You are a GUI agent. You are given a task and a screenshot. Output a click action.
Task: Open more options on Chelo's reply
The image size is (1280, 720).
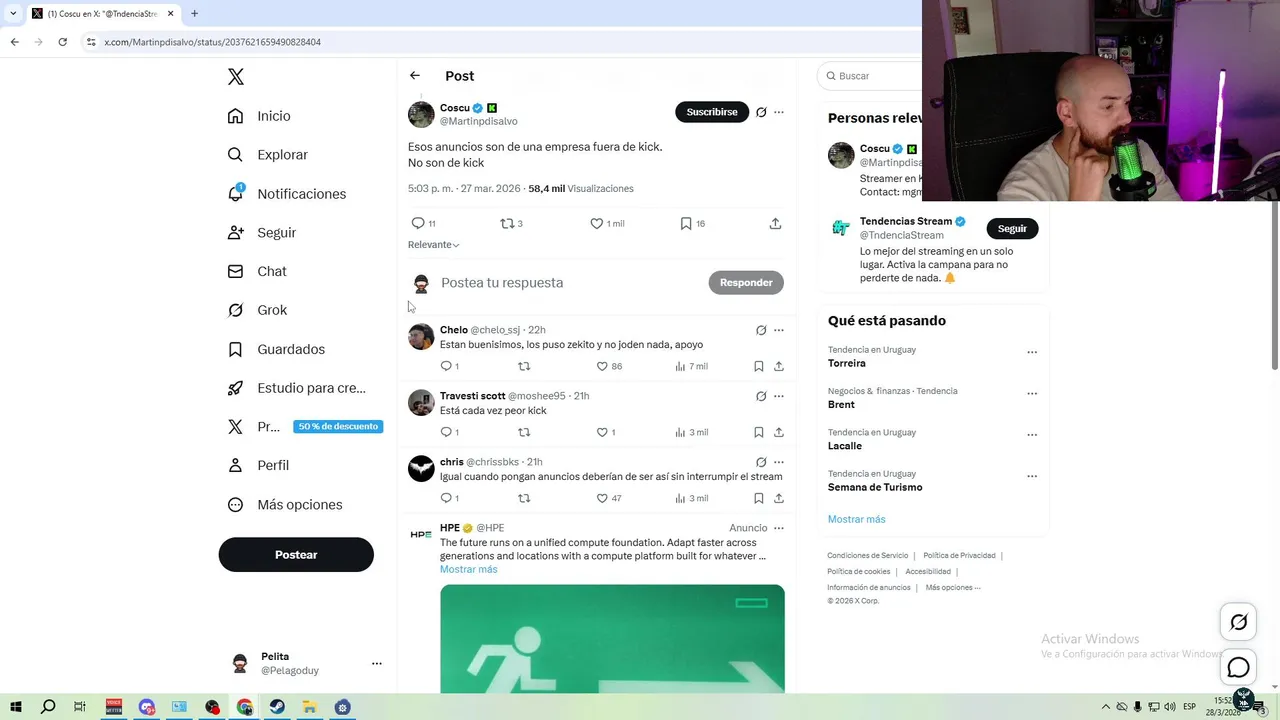779,330
